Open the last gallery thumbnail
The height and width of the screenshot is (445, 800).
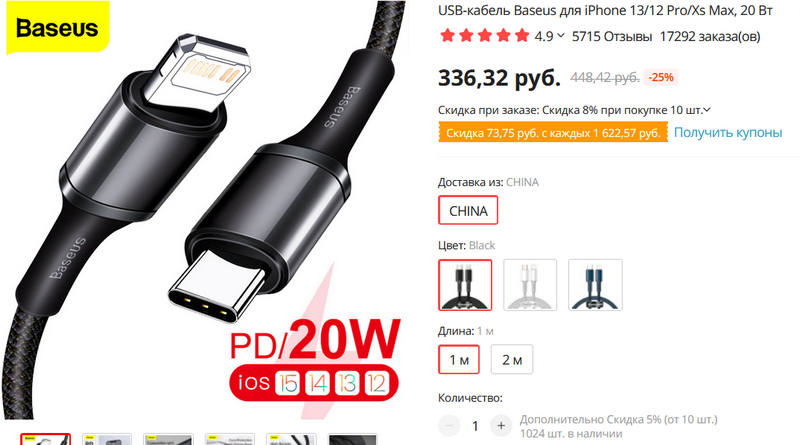[353, 439]
